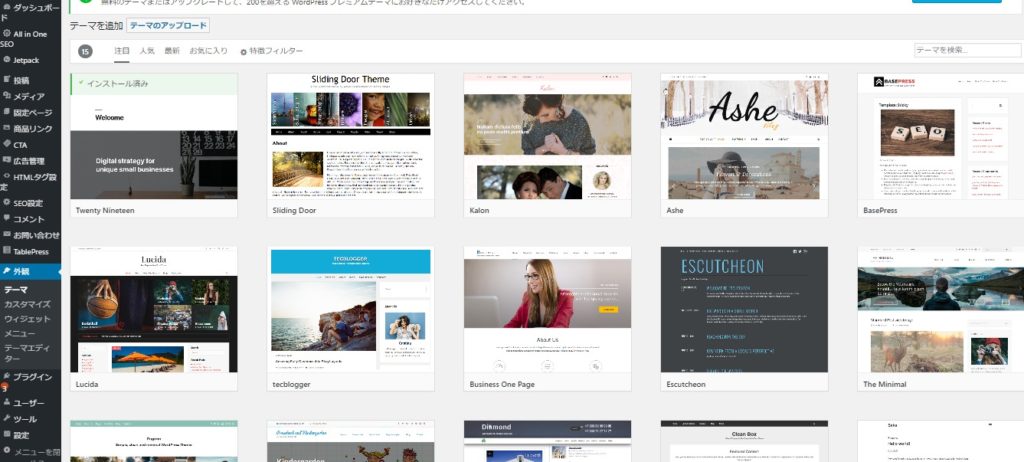Image resolution: width=1024 pixels, height=462 pixels.
Task: Open the Twenty Nineteen theme preview
Action: click(x=154, y=147)
